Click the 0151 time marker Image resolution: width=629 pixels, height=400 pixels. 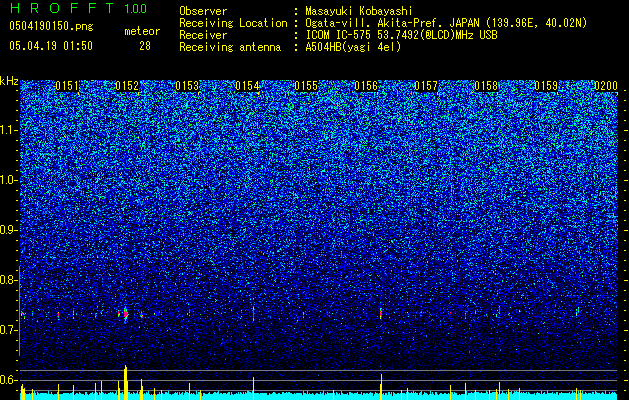tap(67, 86)
